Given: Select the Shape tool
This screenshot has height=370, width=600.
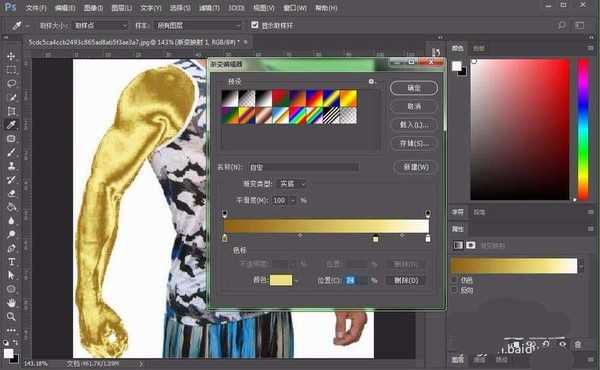Looking at the screenshot, I should (x=11, y=289).
